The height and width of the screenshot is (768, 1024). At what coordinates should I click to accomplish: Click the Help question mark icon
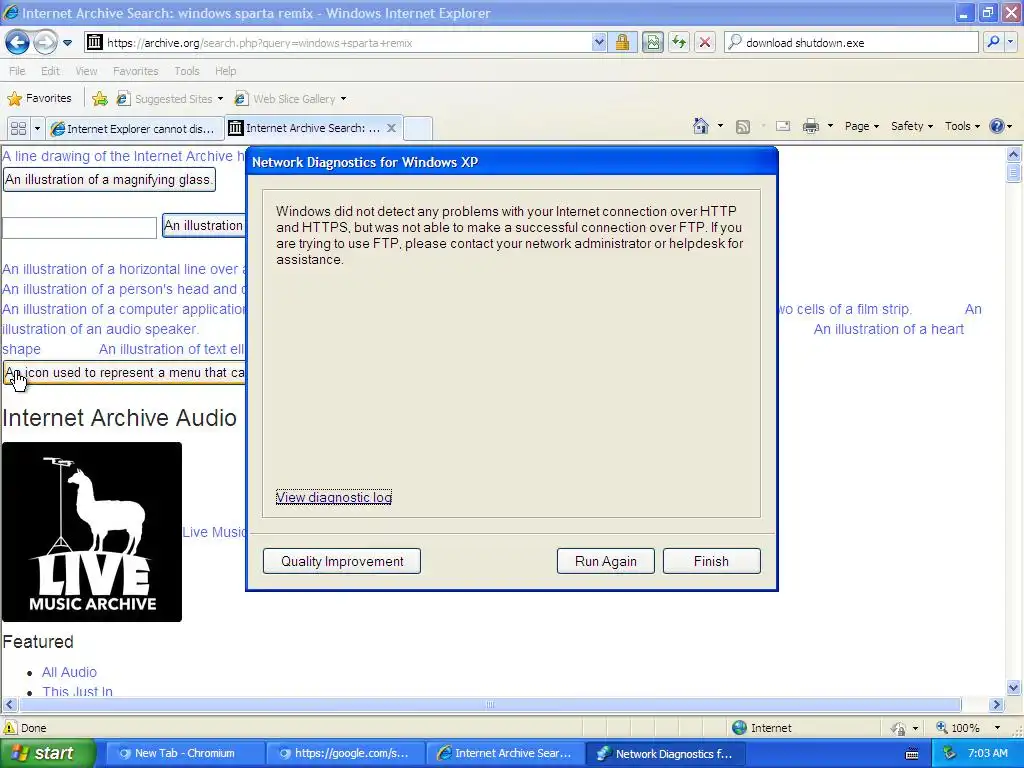point(997,126)
